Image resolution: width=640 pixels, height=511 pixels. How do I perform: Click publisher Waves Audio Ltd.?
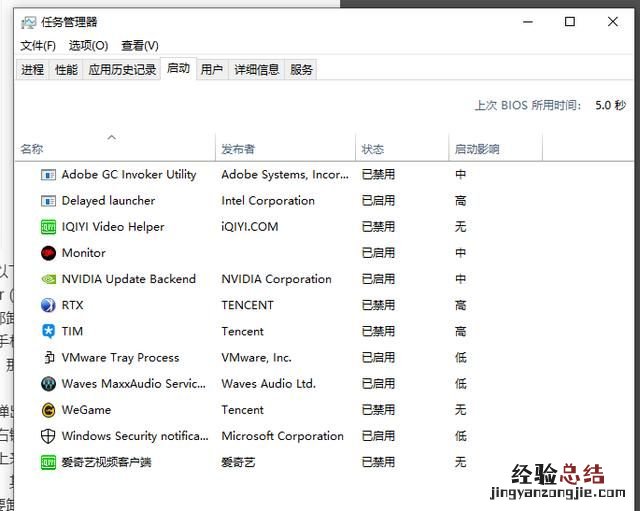(x=269, y=384)
